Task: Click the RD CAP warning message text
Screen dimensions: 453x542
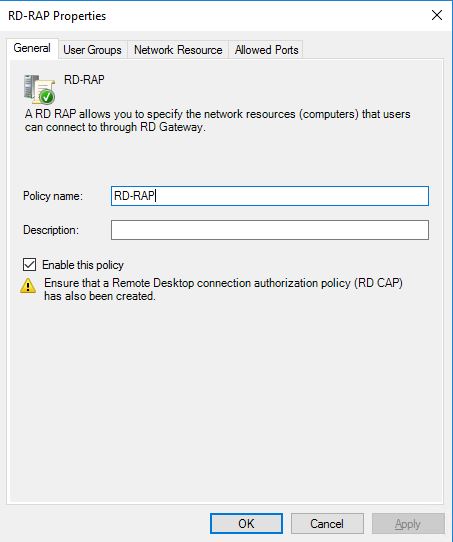Action: coord(223,289)
